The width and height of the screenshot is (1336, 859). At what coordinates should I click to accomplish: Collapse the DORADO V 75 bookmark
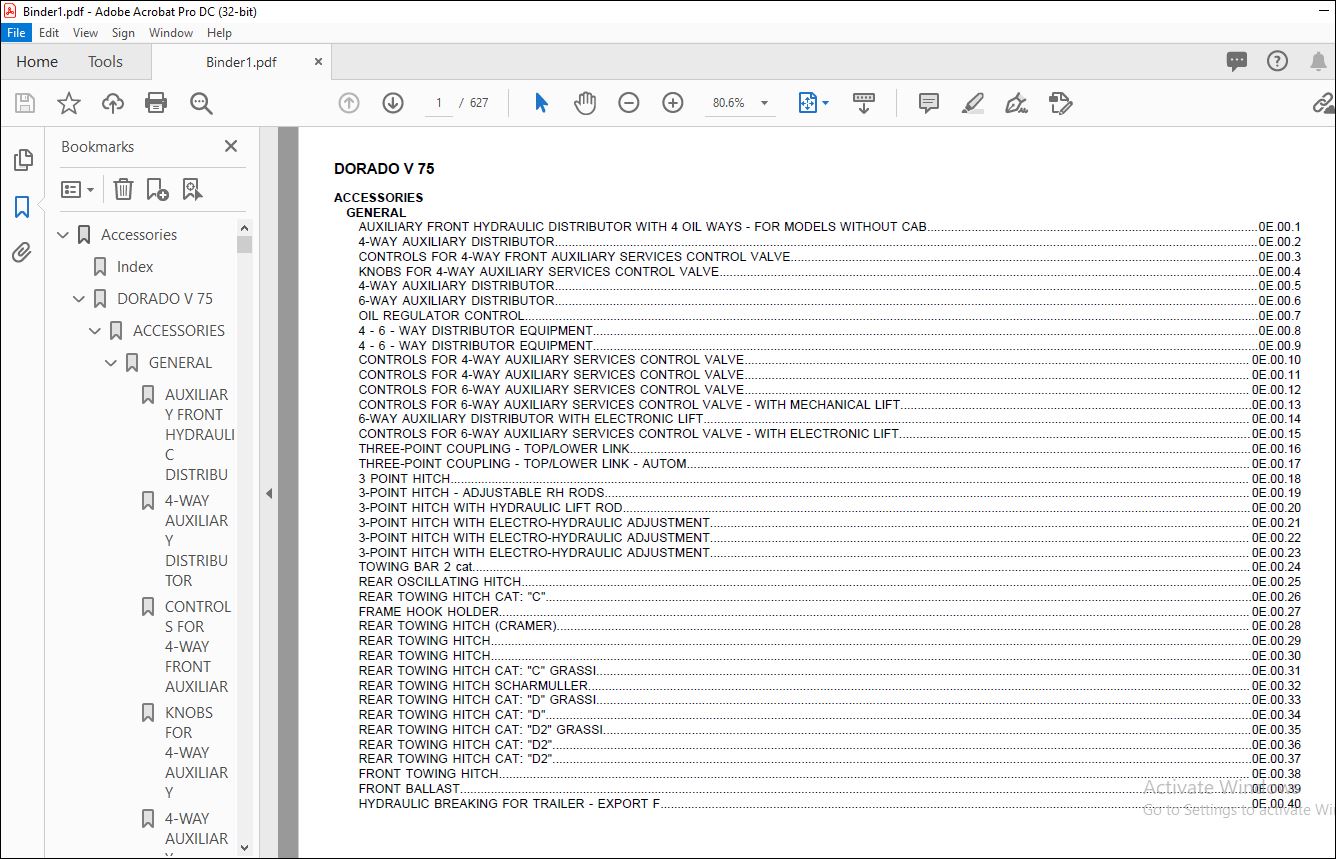(80, 299)
